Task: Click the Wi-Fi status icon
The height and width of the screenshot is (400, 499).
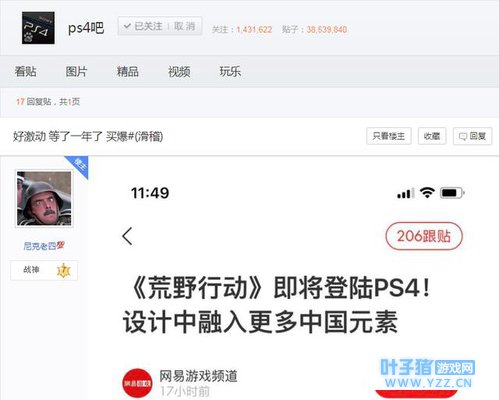Action: [427, 193]
